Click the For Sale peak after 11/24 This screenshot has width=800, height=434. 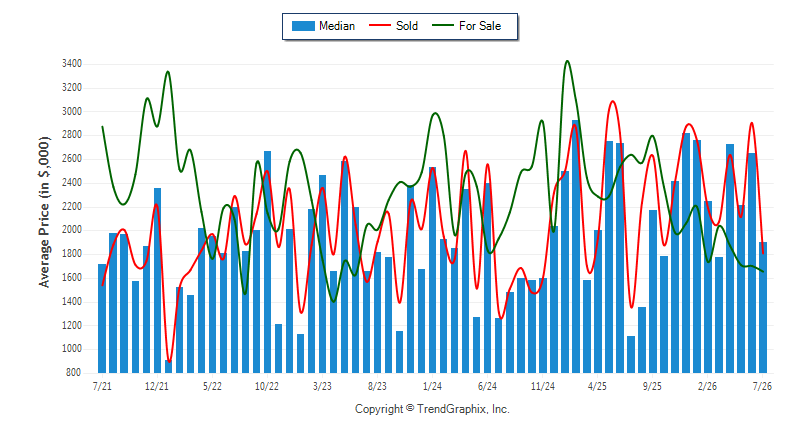[x=567, y=61]
